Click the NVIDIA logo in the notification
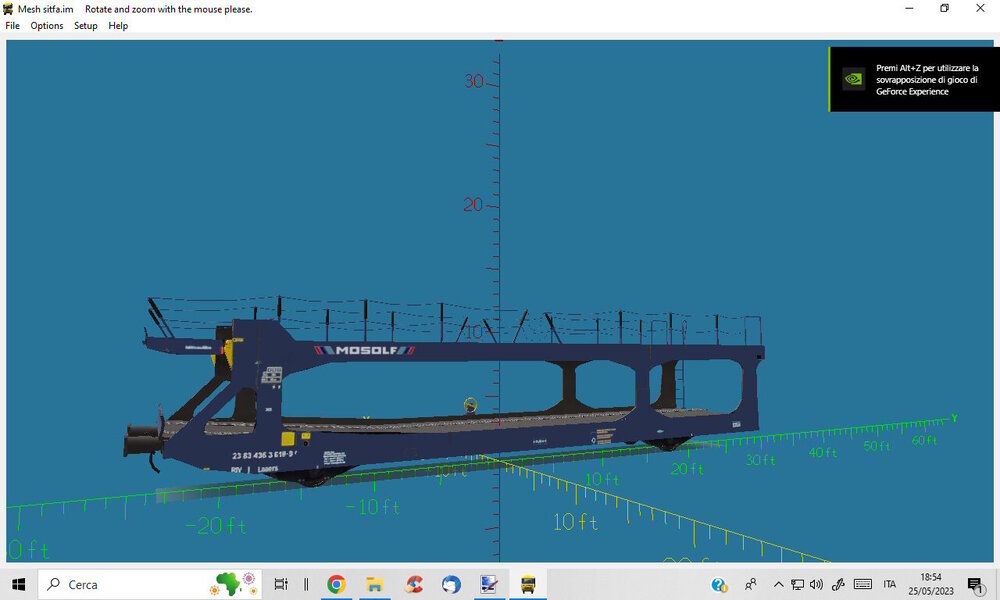The image size is (1000, 600). click(853, 79)
